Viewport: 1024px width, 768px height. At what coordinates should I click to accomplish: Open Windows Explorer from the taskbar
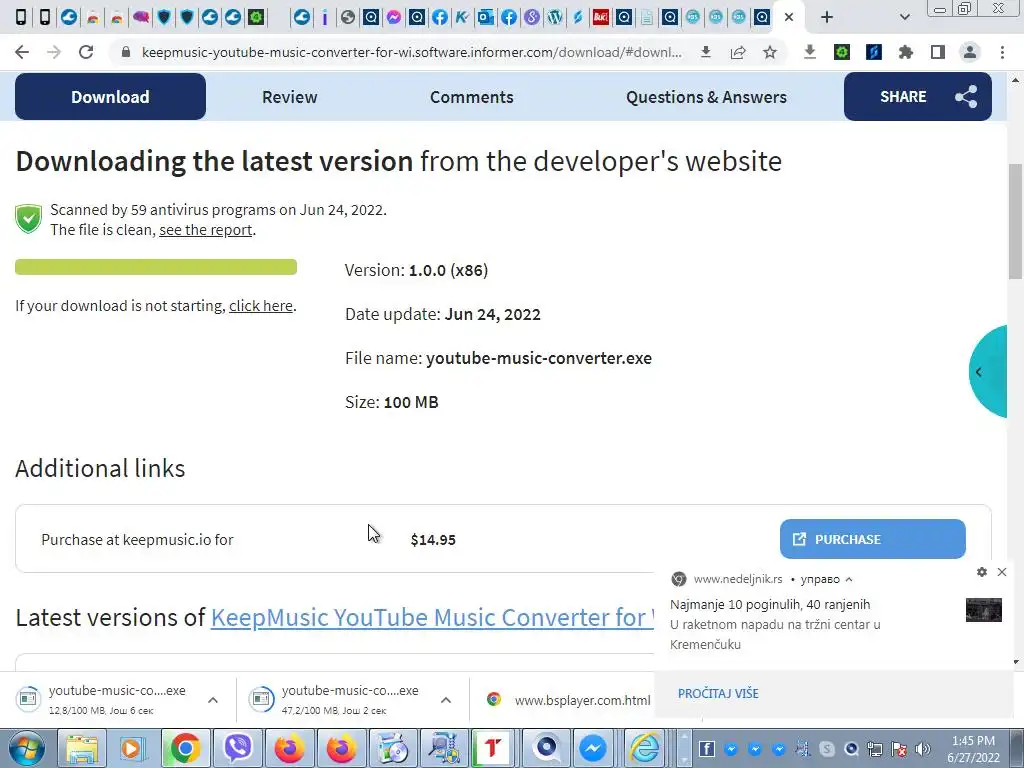point(82,748)
